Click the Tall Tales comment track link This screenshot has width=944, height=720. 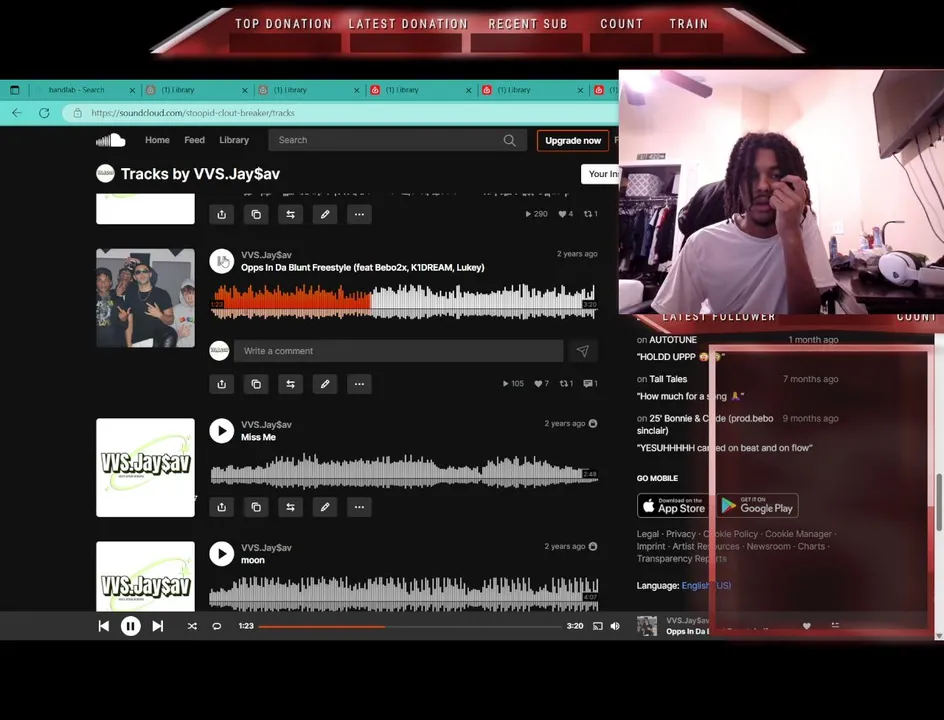668,379
